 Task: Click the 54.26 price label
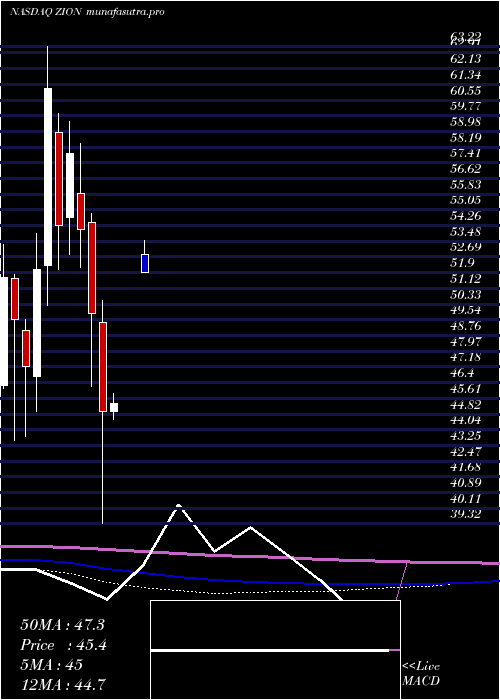coord(466,216)
